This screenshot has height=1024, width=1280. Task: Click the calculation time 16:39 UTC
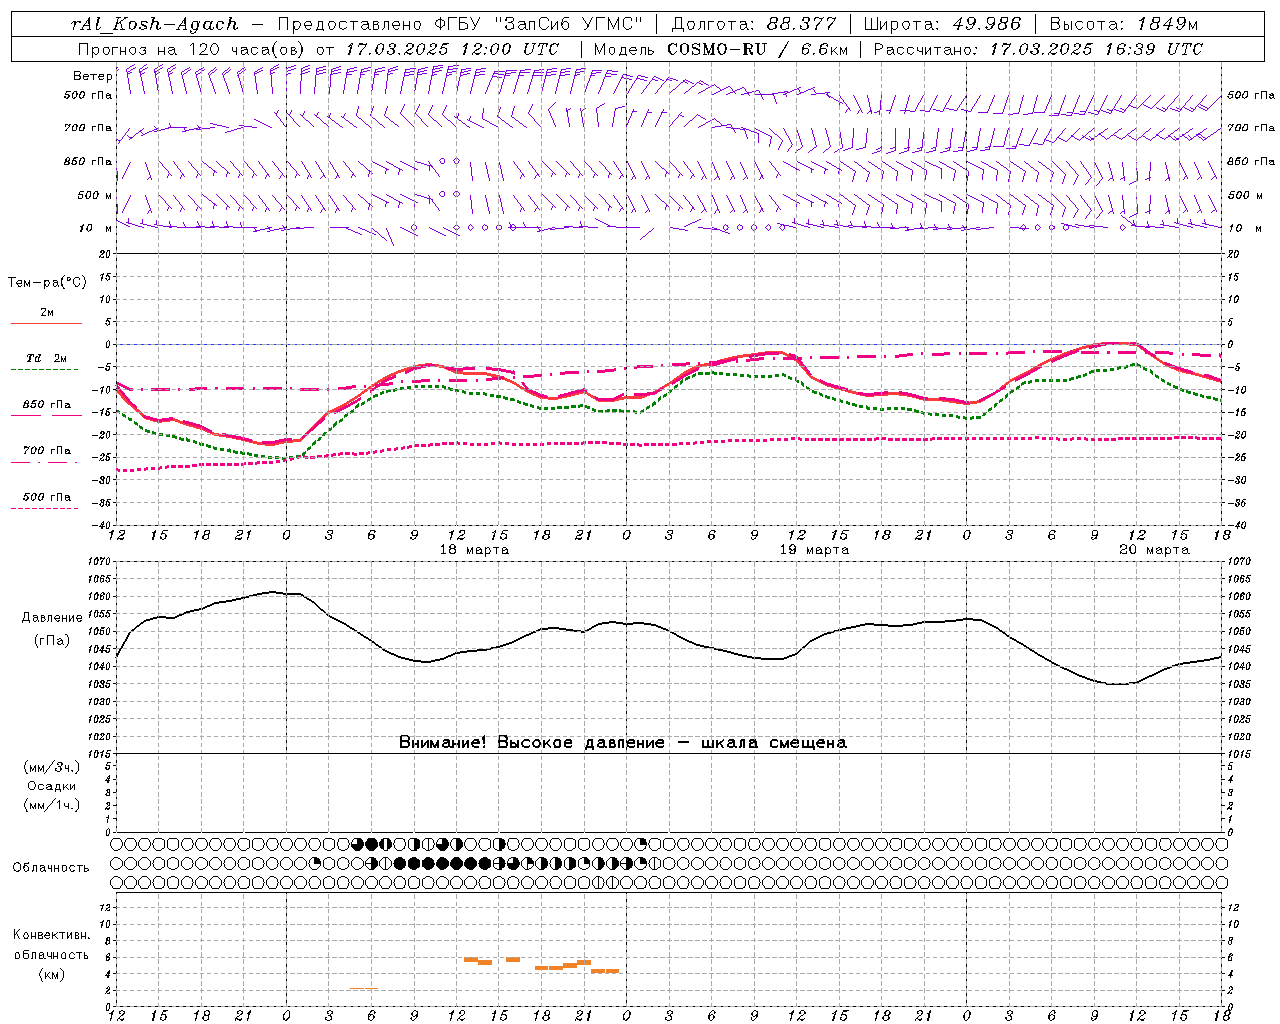tap(1154, 49)
